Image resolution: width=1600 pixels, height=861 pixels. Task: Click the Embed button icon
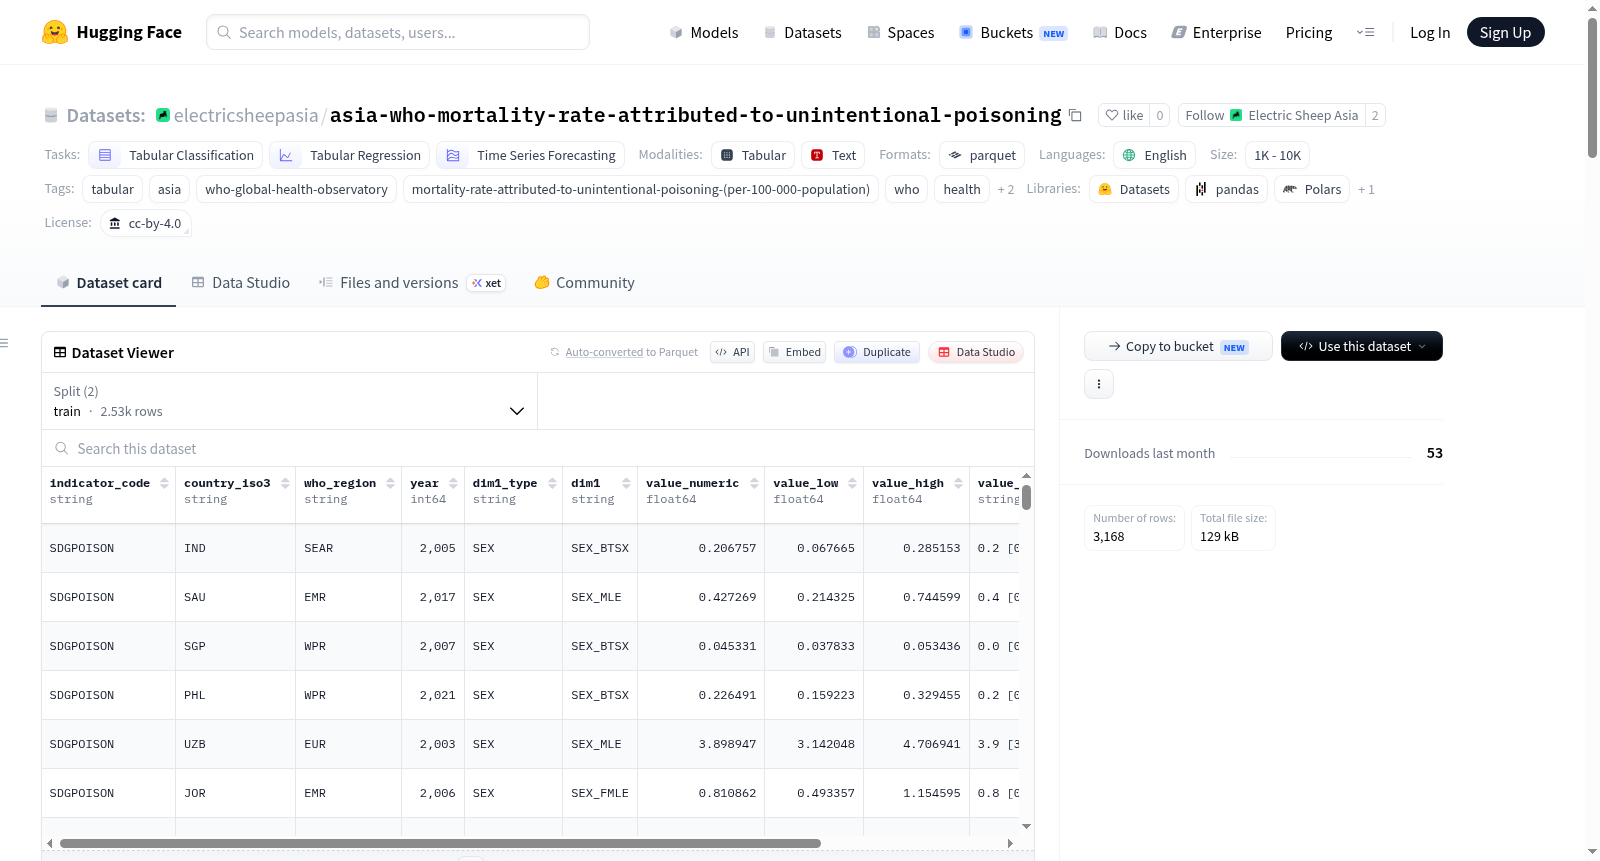pyautogui.click(x=774, y=352)
